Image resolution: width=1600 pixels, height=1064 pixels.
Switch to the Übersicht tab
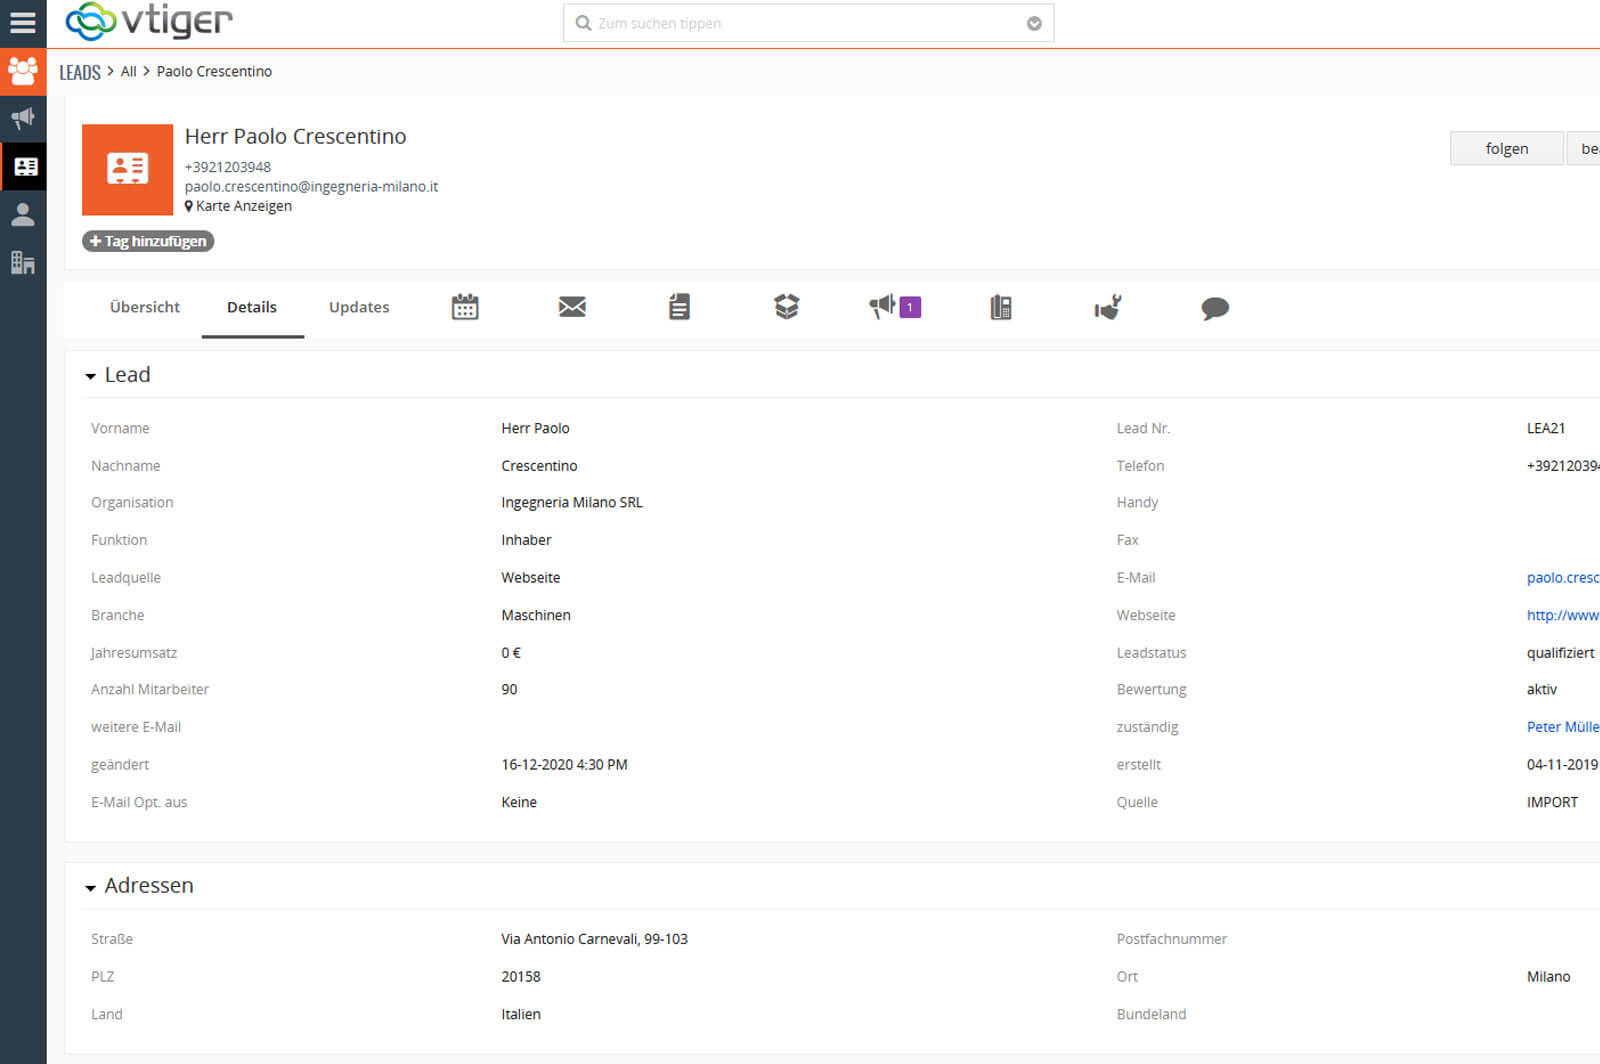tap(145, 307)
